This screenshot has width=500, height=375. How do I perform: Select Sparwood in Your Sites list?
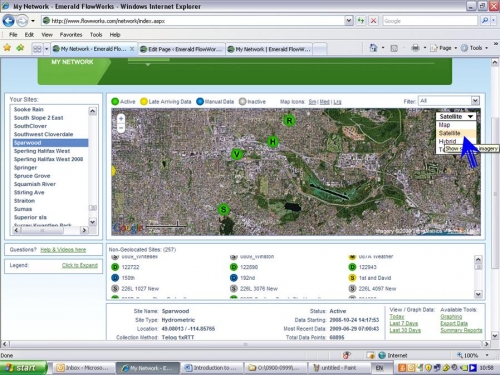pos(50,143)
